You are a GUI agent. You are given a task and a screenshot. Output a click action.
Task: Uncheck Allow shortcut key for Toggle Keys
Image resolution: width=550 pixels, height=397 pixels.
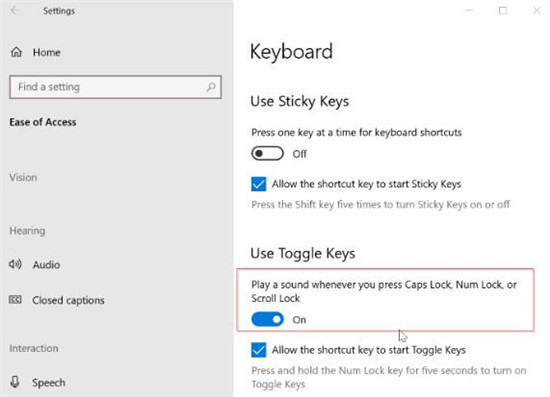click(x=259, y=350)
